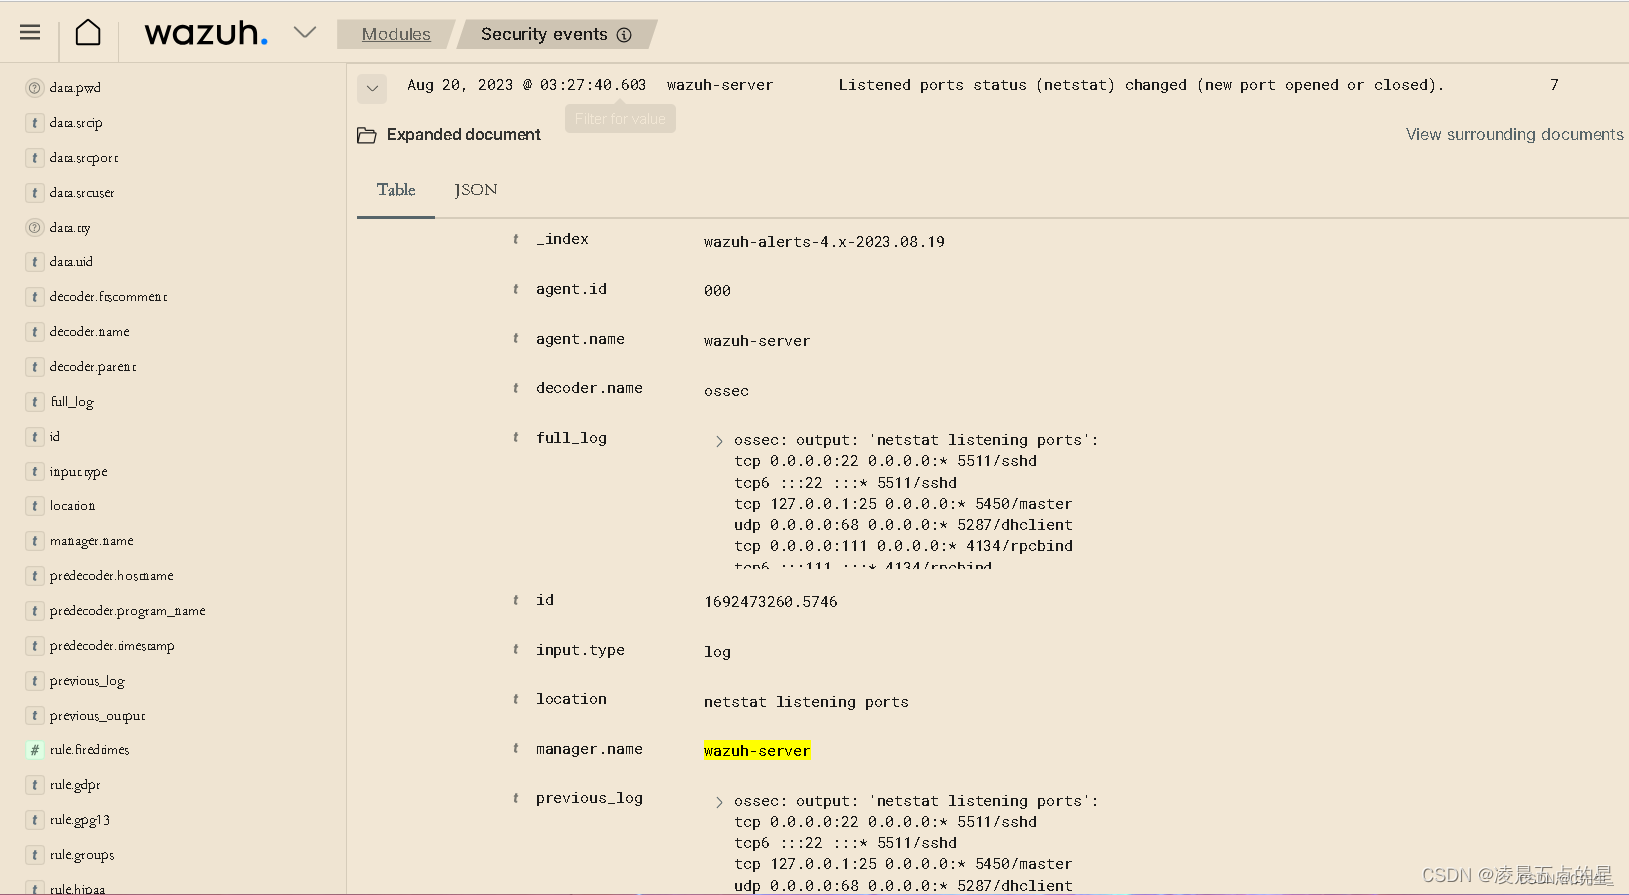Click the number type icon beside rule.firedtimes
Screen dimensions: 1629x895
coord(34,750)
